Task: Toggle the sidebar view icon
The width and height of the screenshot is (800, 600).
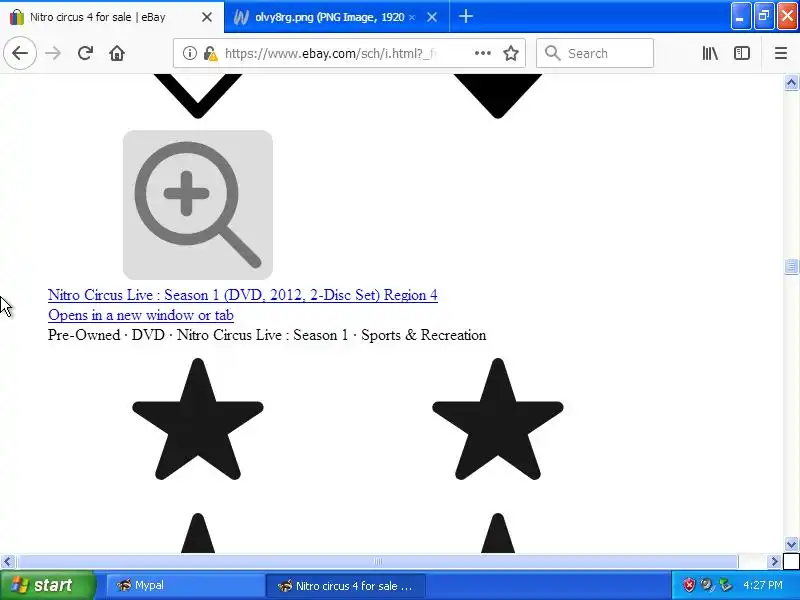Action: point(742,53)
